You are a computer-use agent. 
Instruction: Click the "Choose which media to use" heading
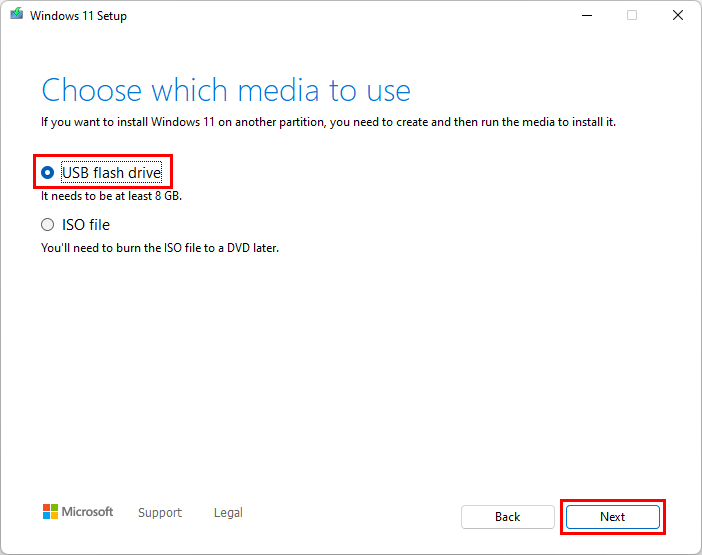click(226, 90)
